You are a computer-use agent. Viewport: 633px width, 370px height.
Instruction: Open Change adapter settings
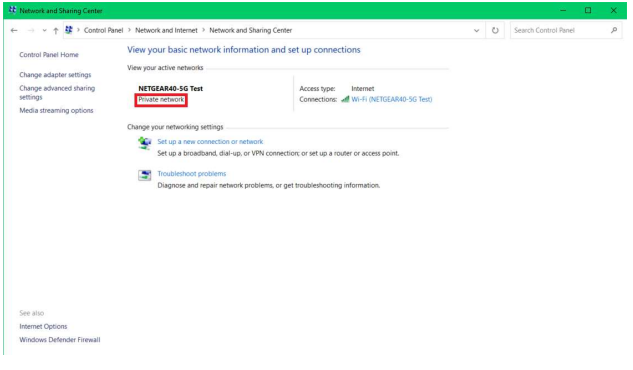(55, 75)
